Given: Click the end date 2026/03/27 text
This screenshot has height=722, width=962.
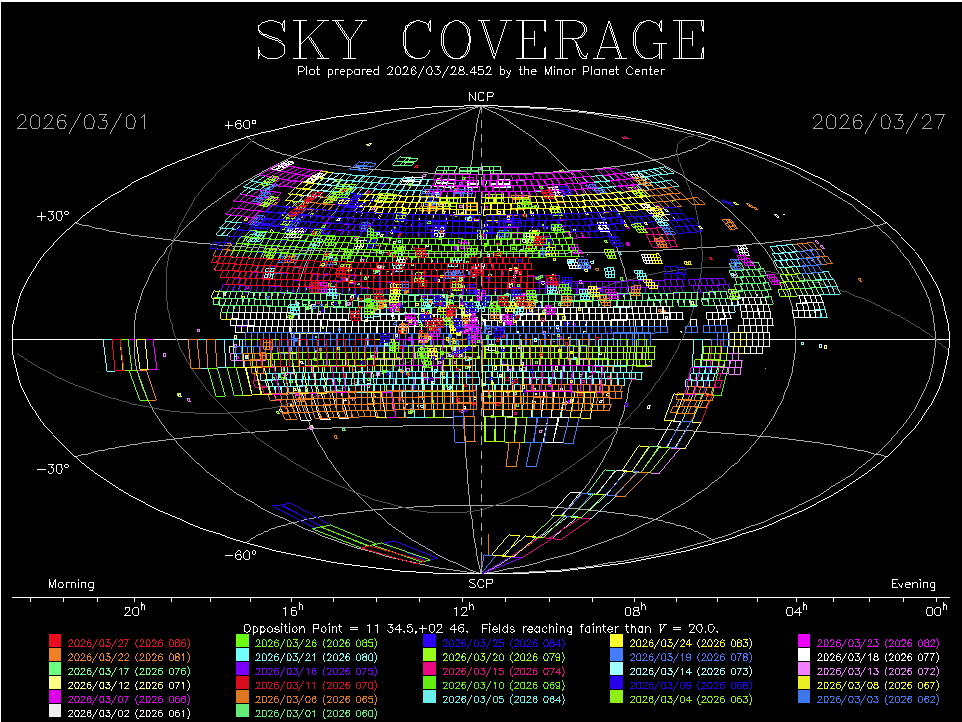Looking at the screenshot, I should pyautogui.click(x=878, y=122).
